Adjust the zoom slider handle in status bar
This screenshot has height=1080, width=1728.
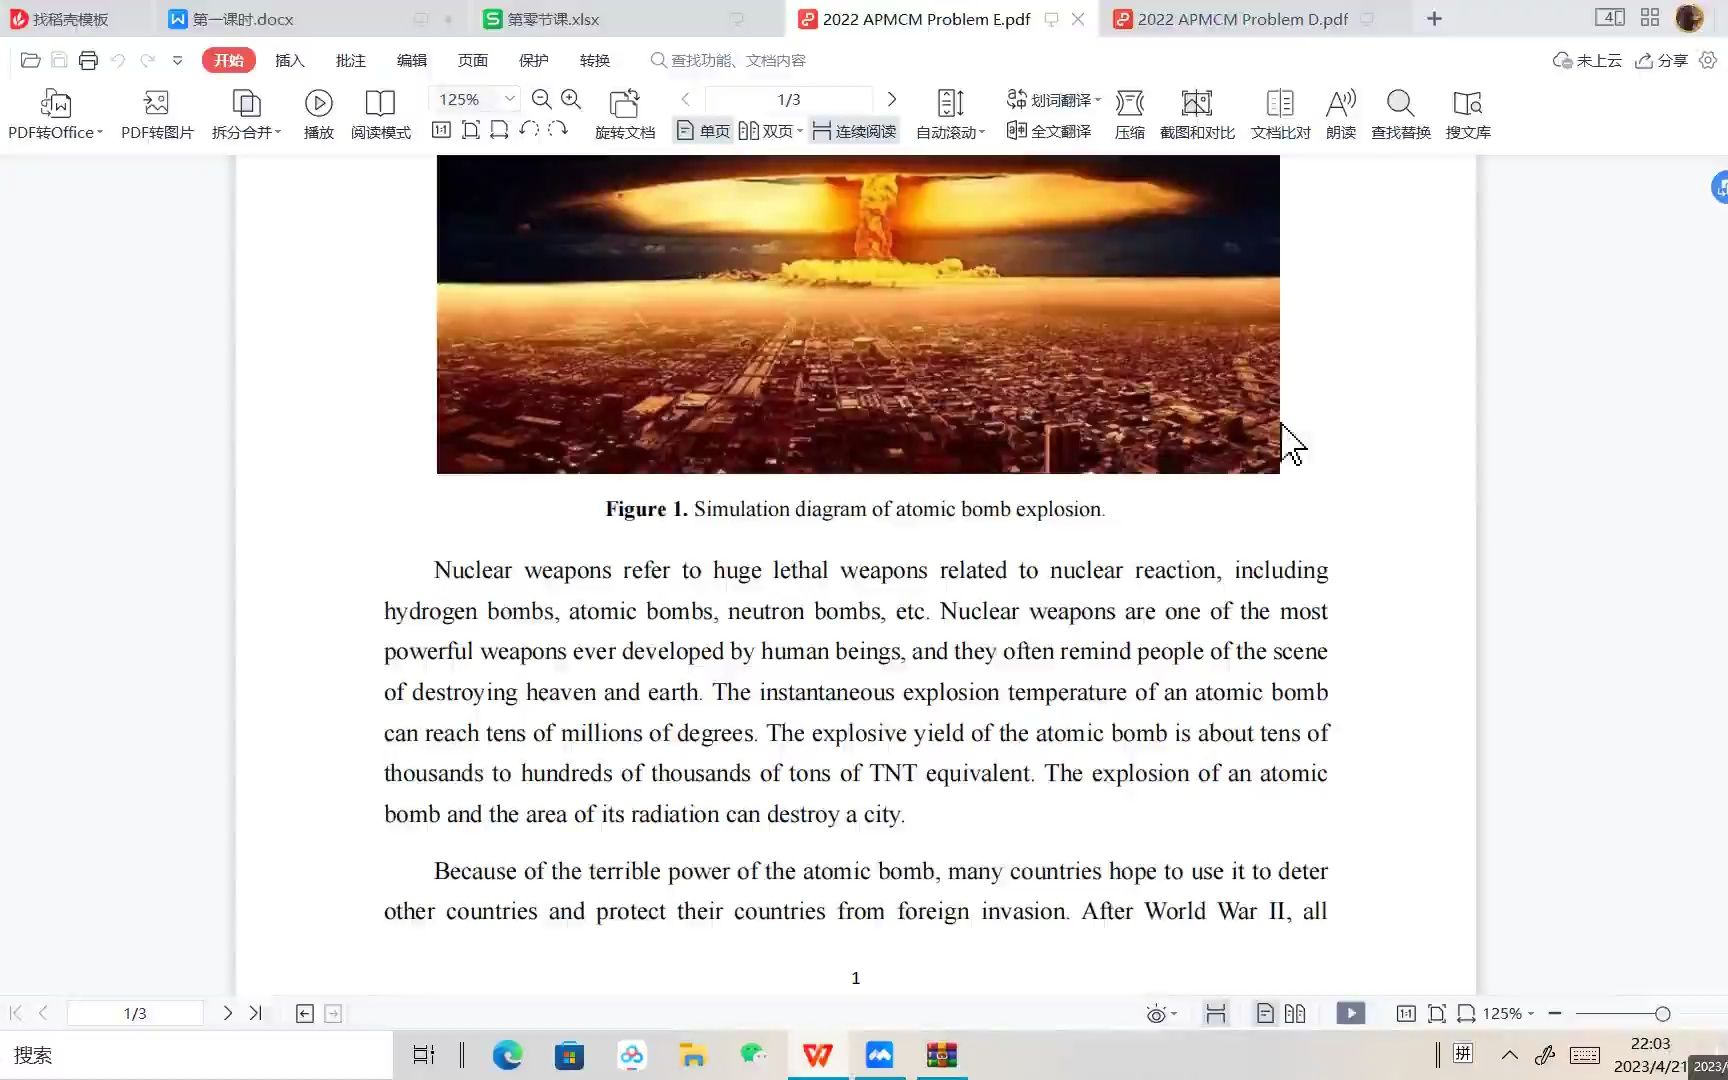point(1662,1014)
